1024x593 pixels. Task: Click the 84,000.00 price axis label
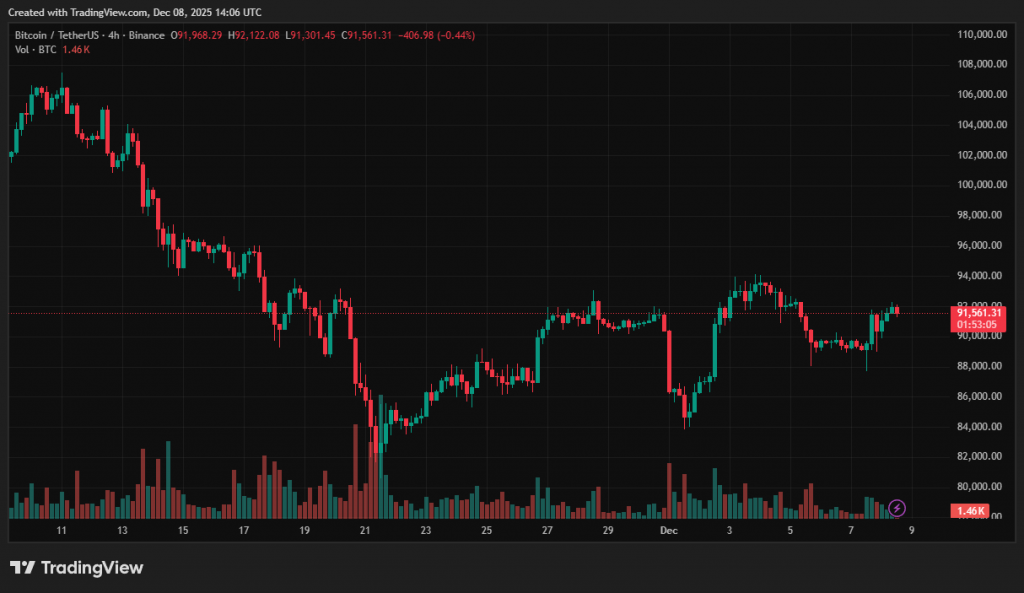(x=980, y=427)
